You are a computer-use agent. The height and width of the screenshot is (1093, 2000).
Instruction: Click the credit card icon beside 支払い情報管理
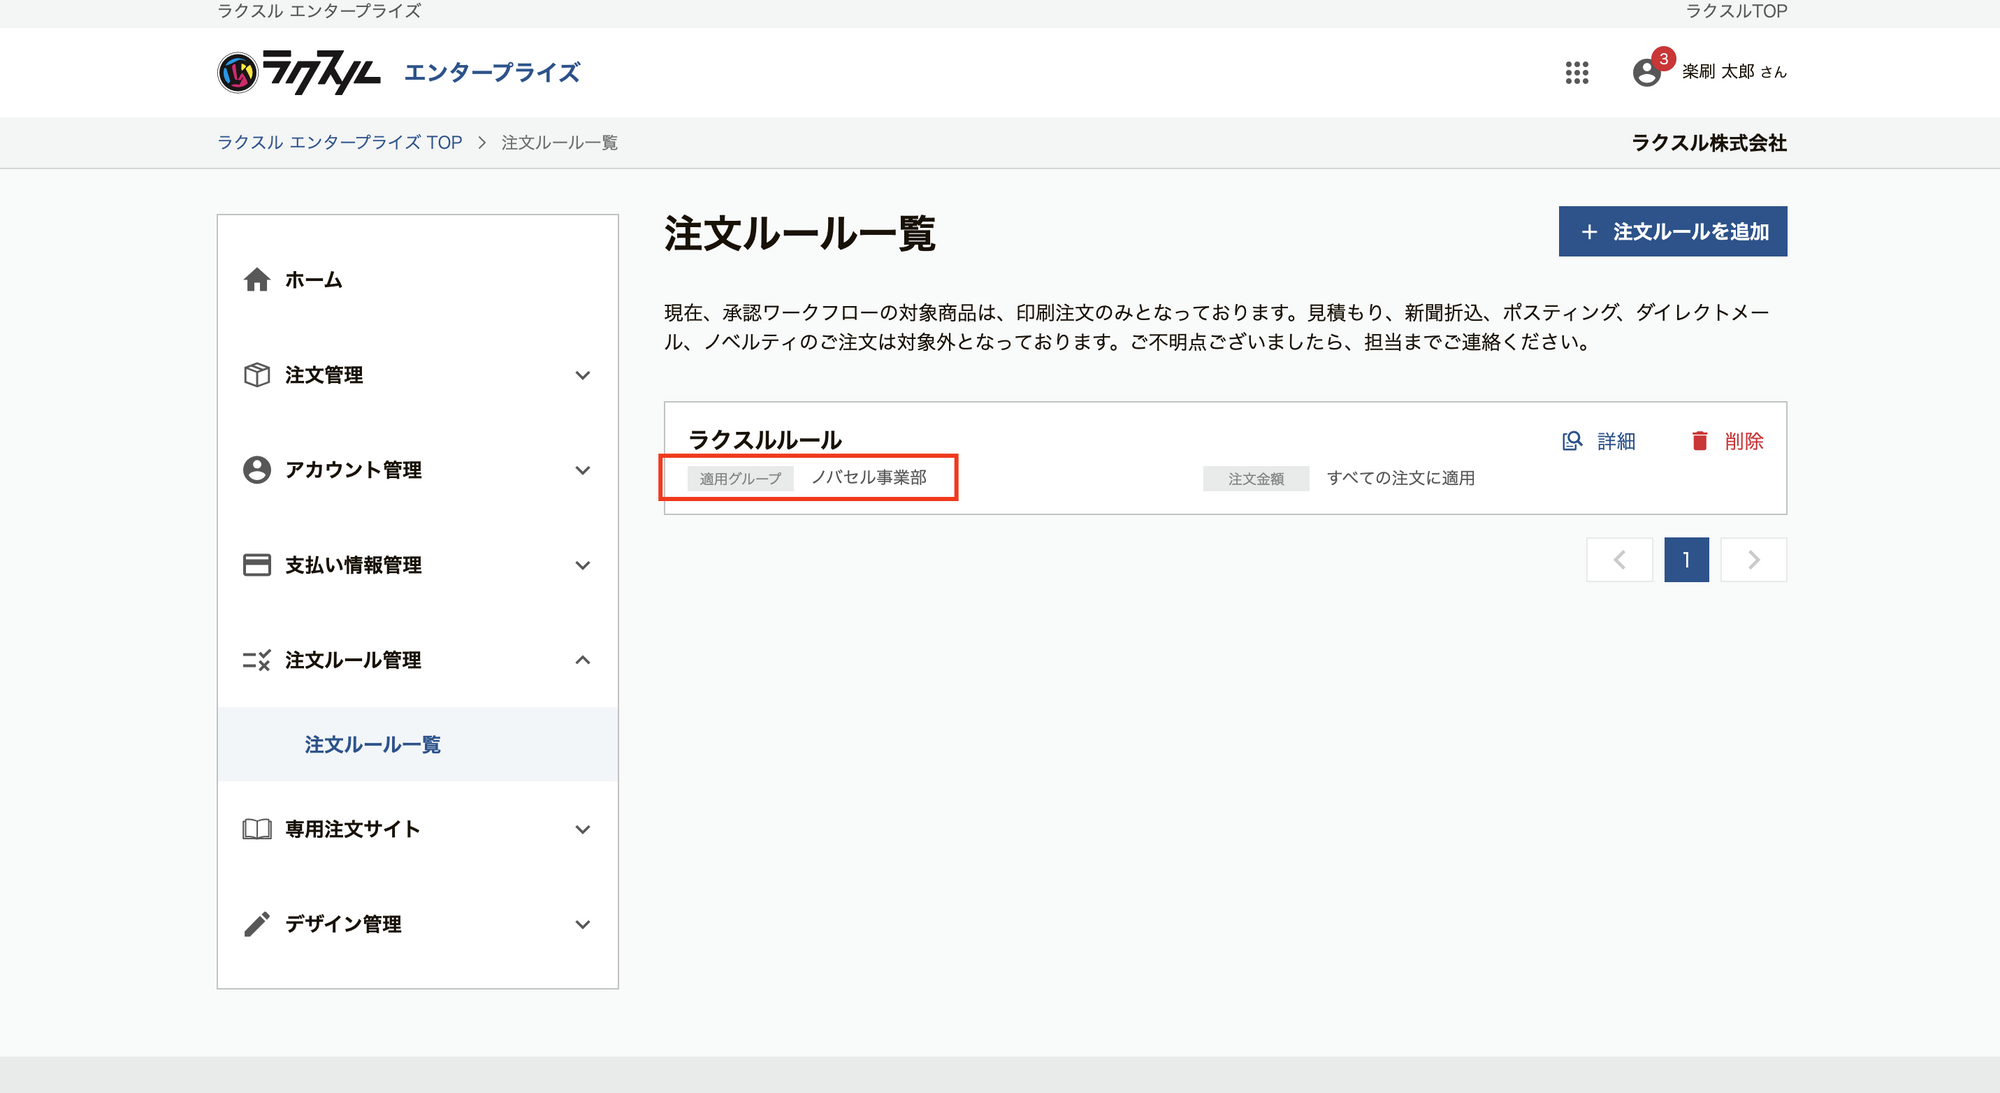(257, 565)
